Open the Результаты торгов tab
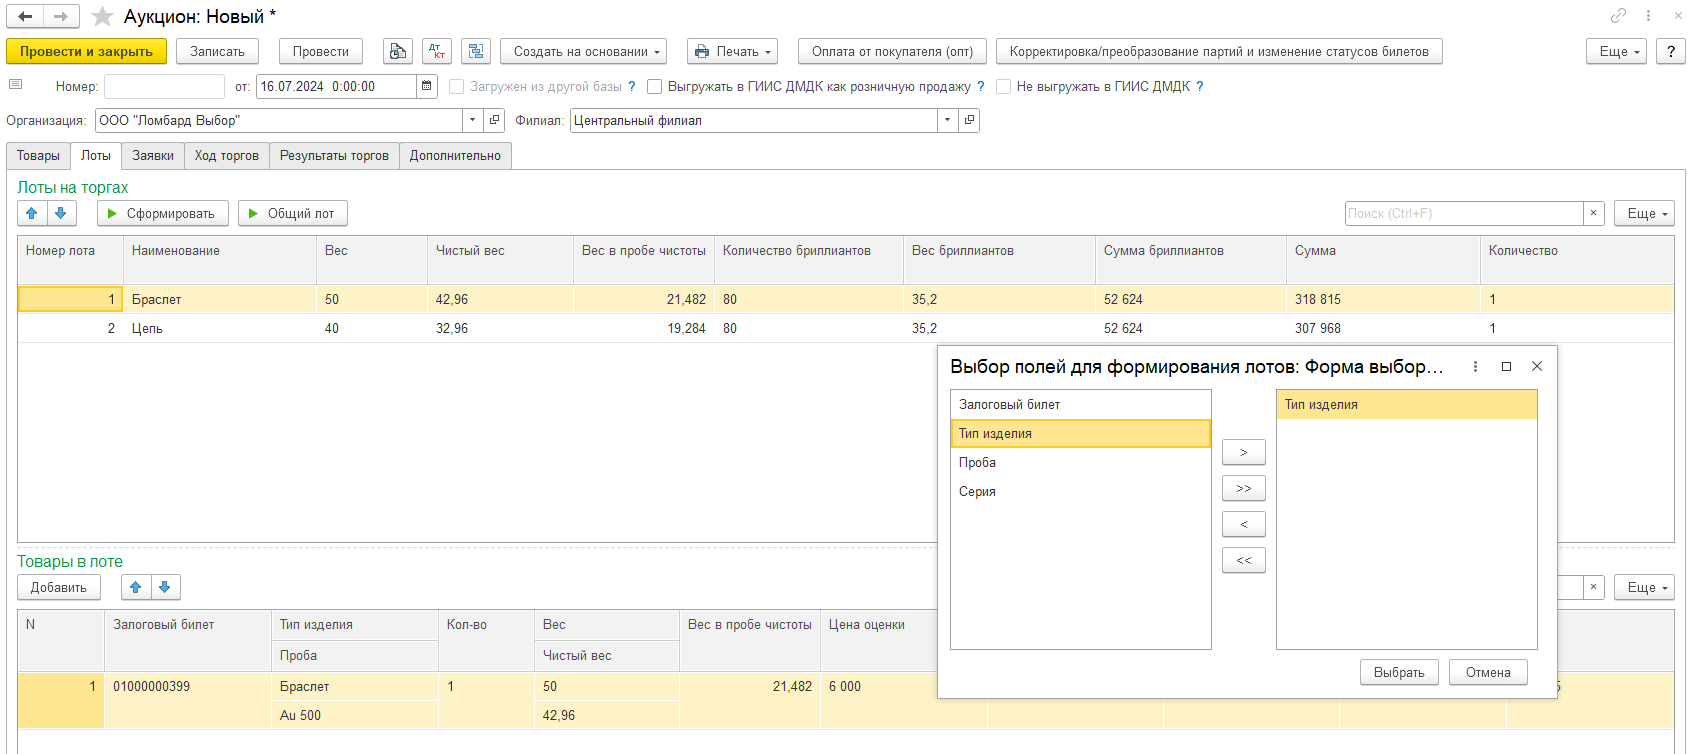 tap(334, 155)
